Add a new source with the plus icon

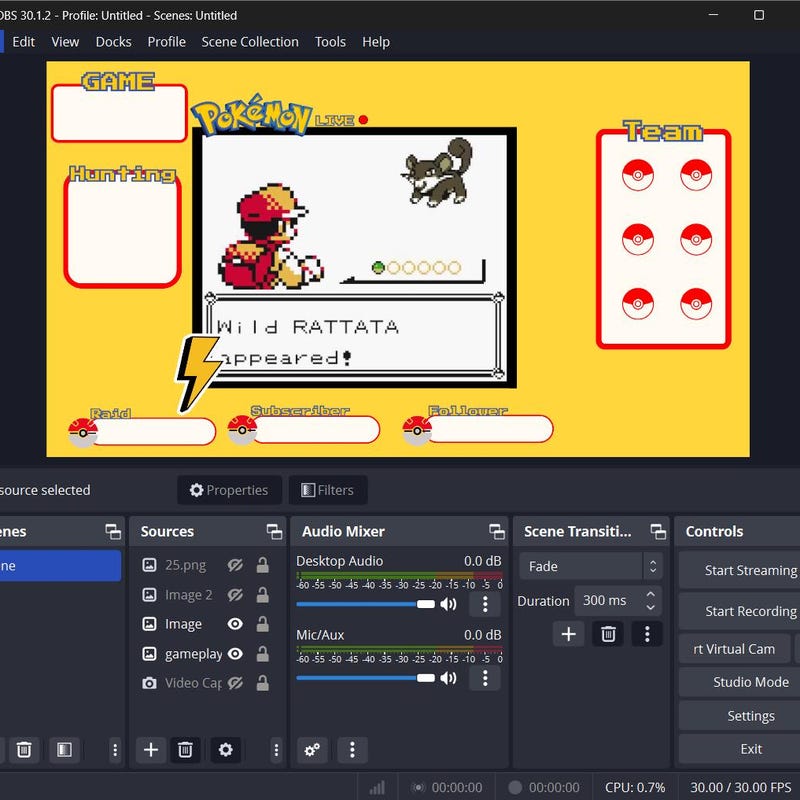151,750
